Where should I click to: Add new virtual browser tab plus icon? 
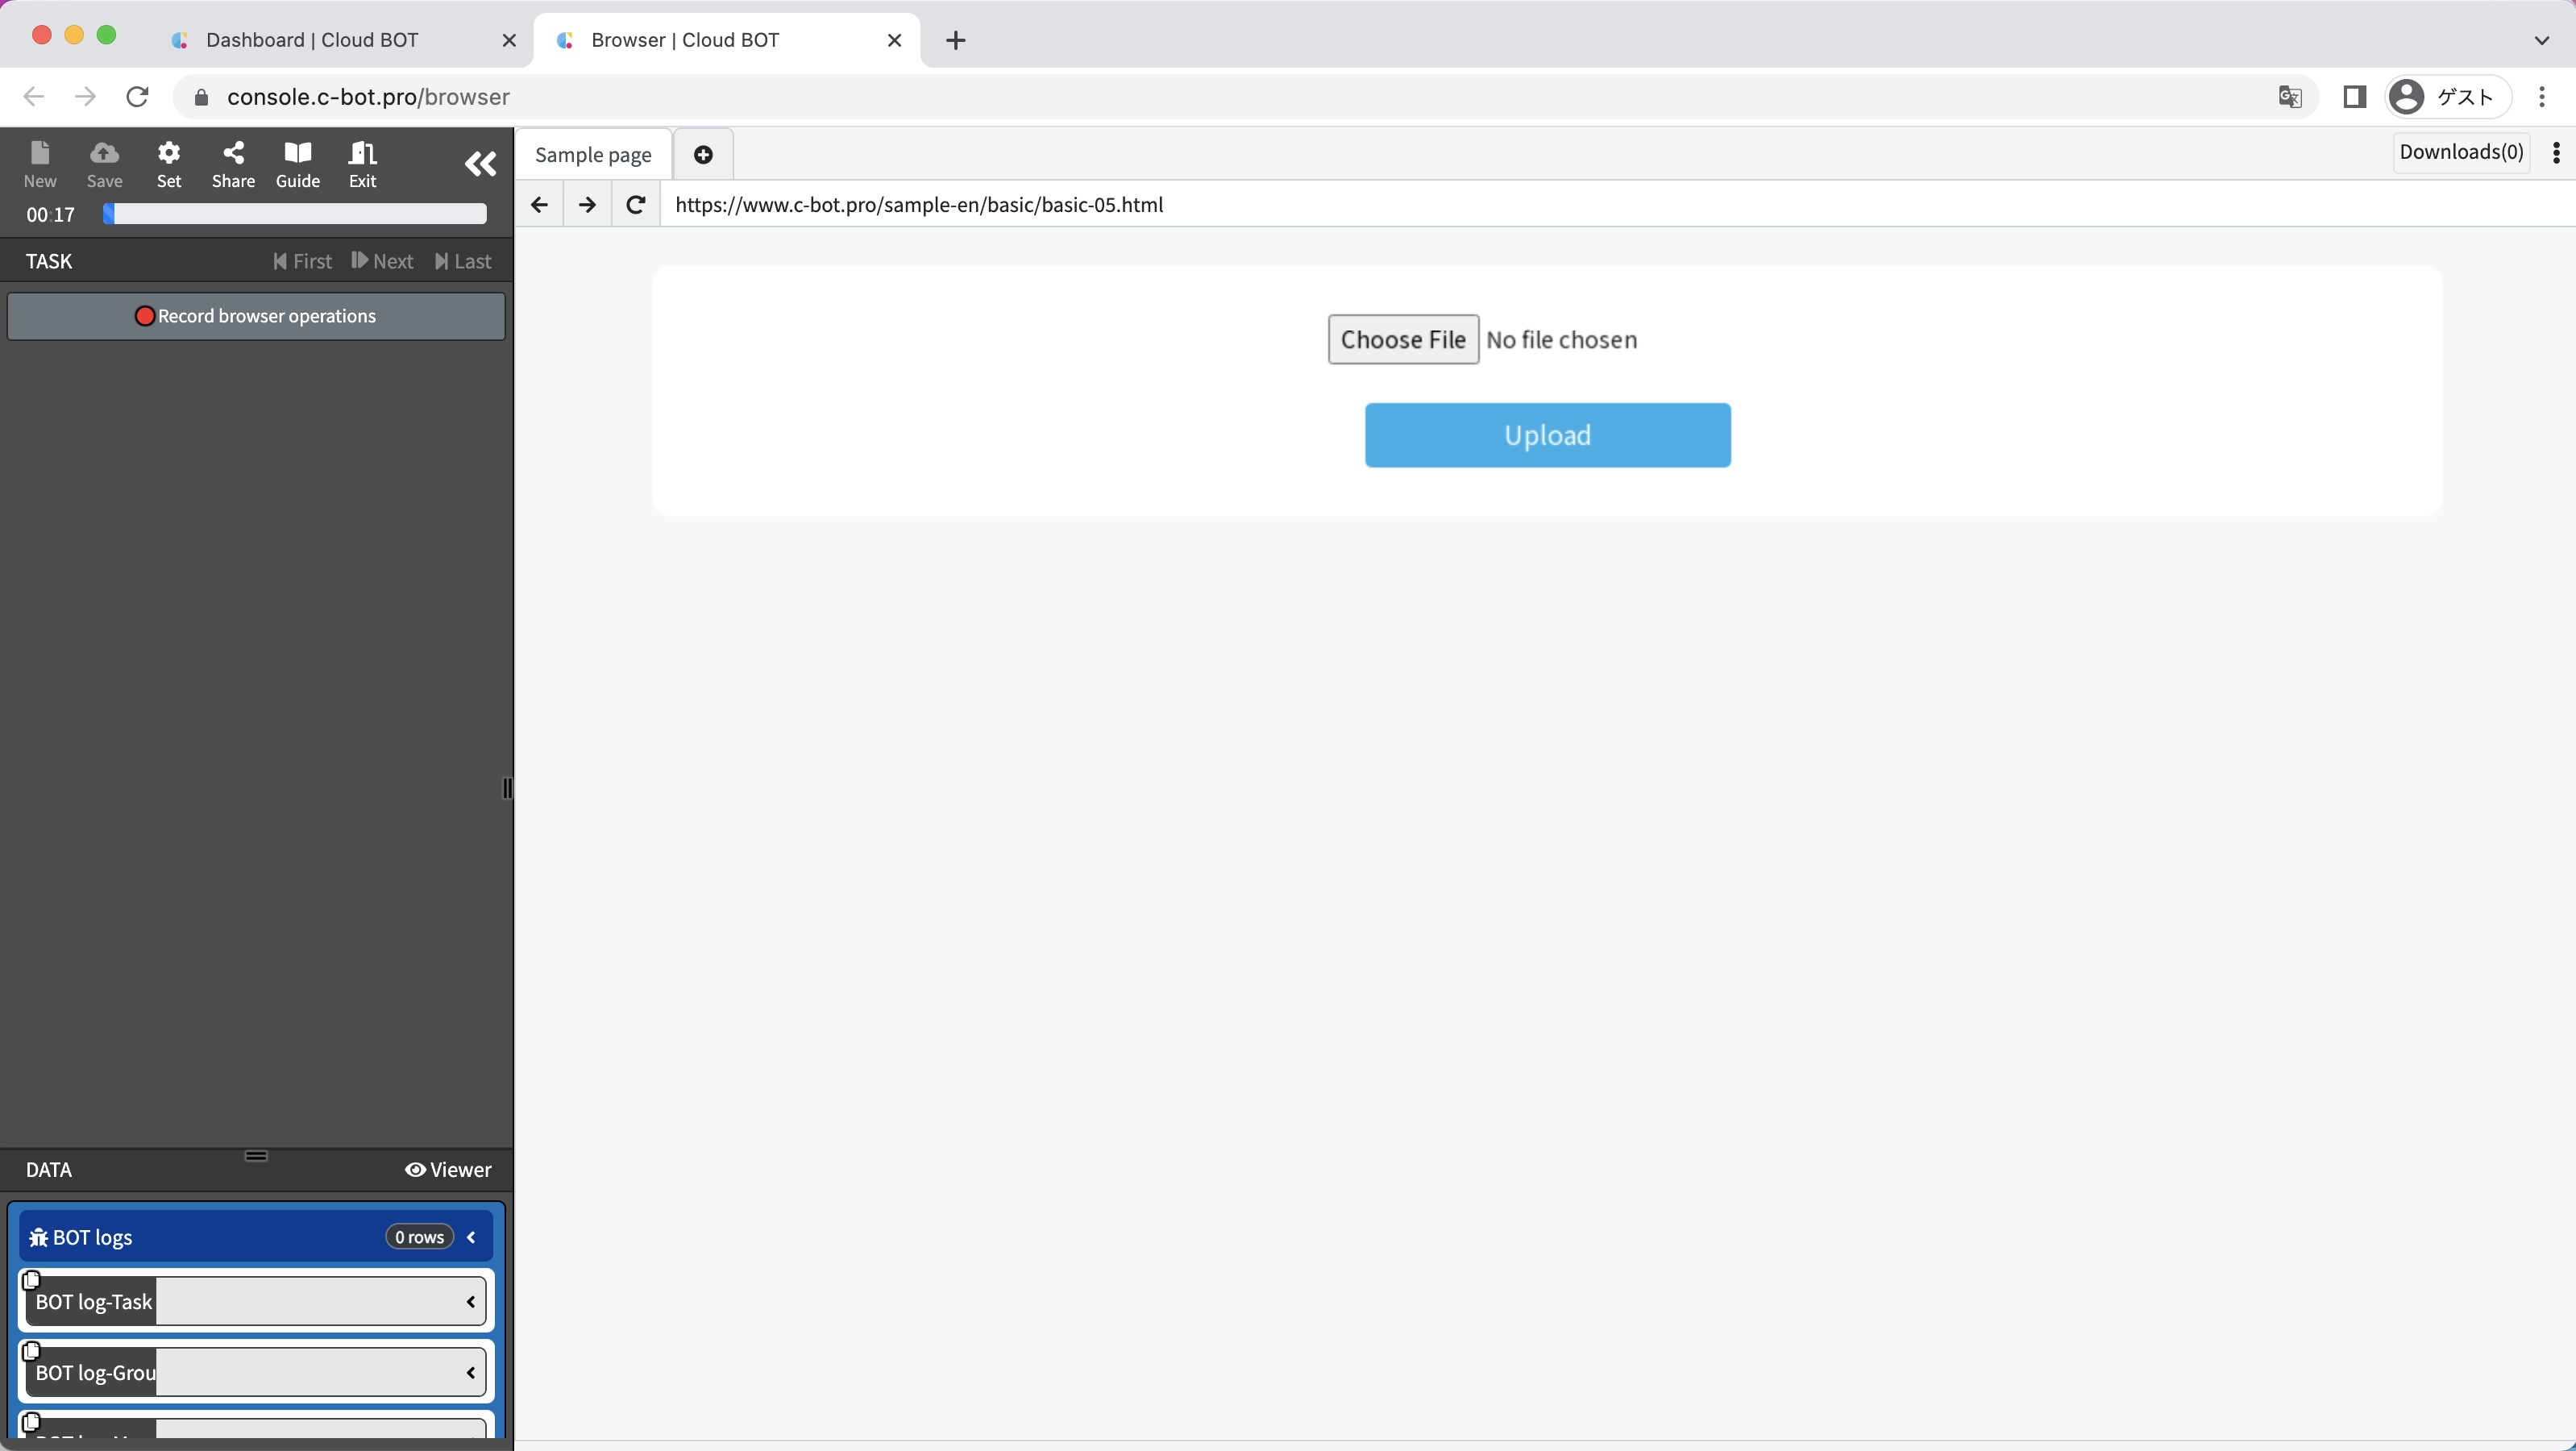coord(703,154)
